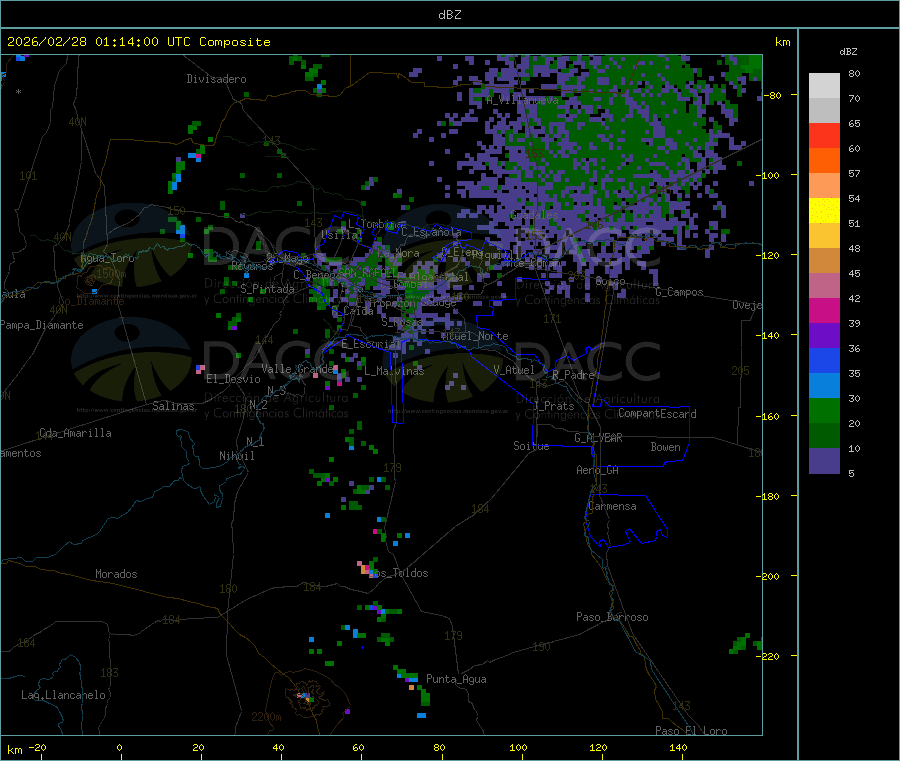
Task: Click the Paso_El_Loro label
Action: pyautogui.click(x=691, y=731)
